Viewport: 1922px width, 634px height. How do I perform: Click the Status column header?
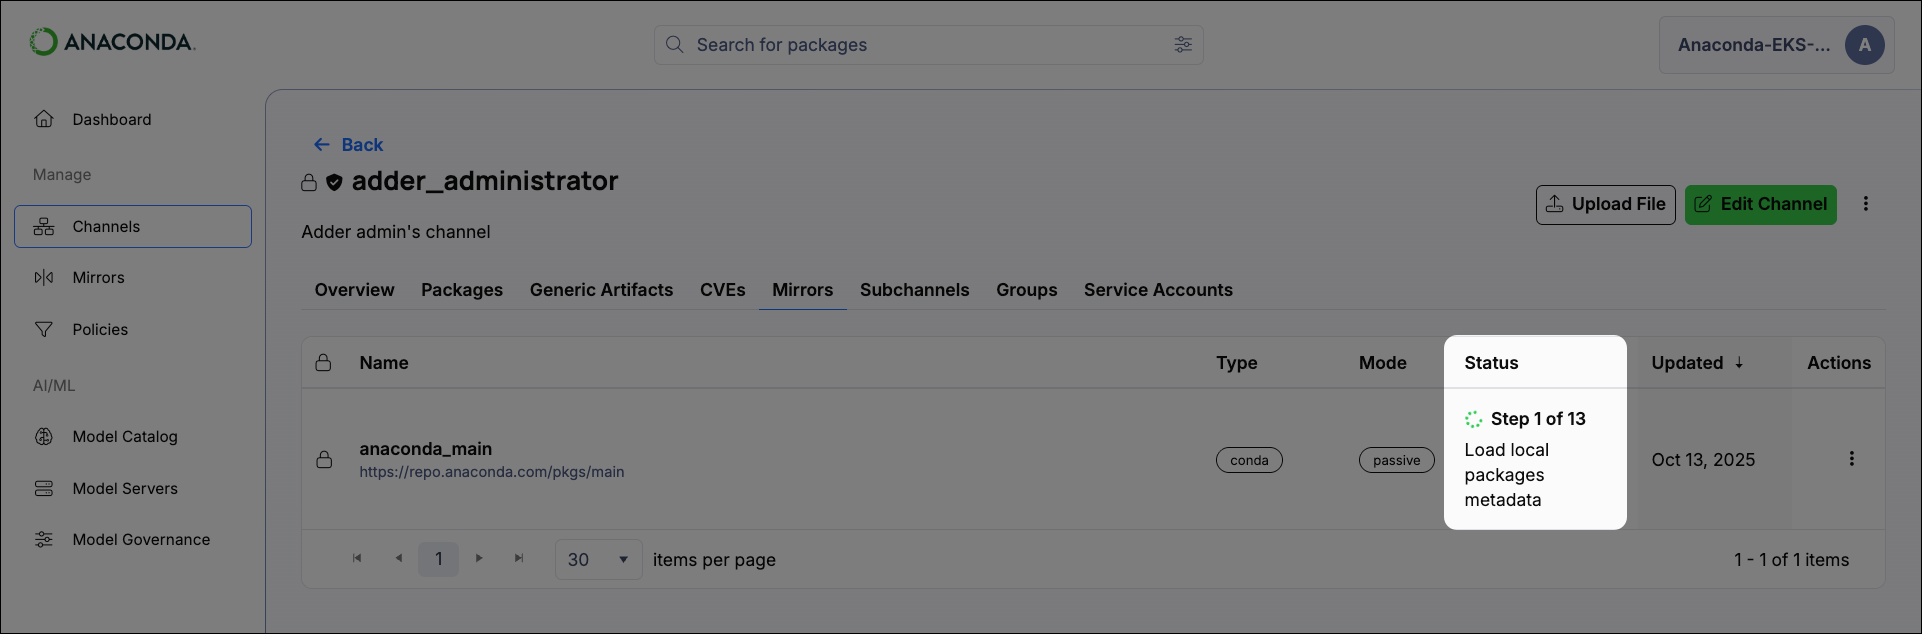(1491, 363)
